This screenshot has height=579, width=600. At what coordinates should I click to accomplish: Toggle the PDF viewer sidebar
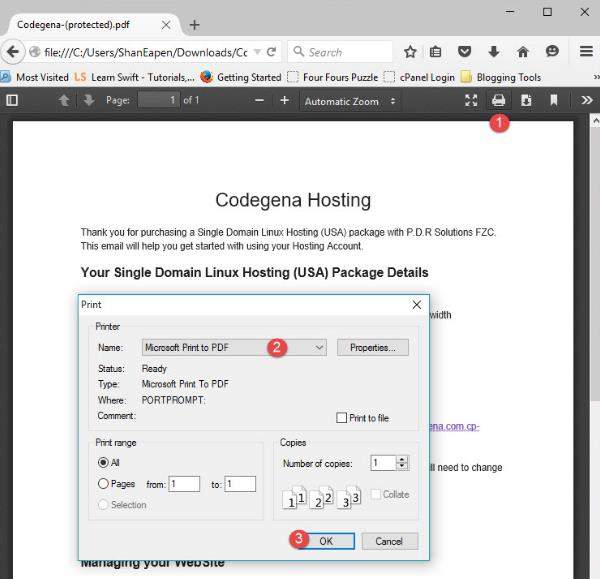click(12, 100)
